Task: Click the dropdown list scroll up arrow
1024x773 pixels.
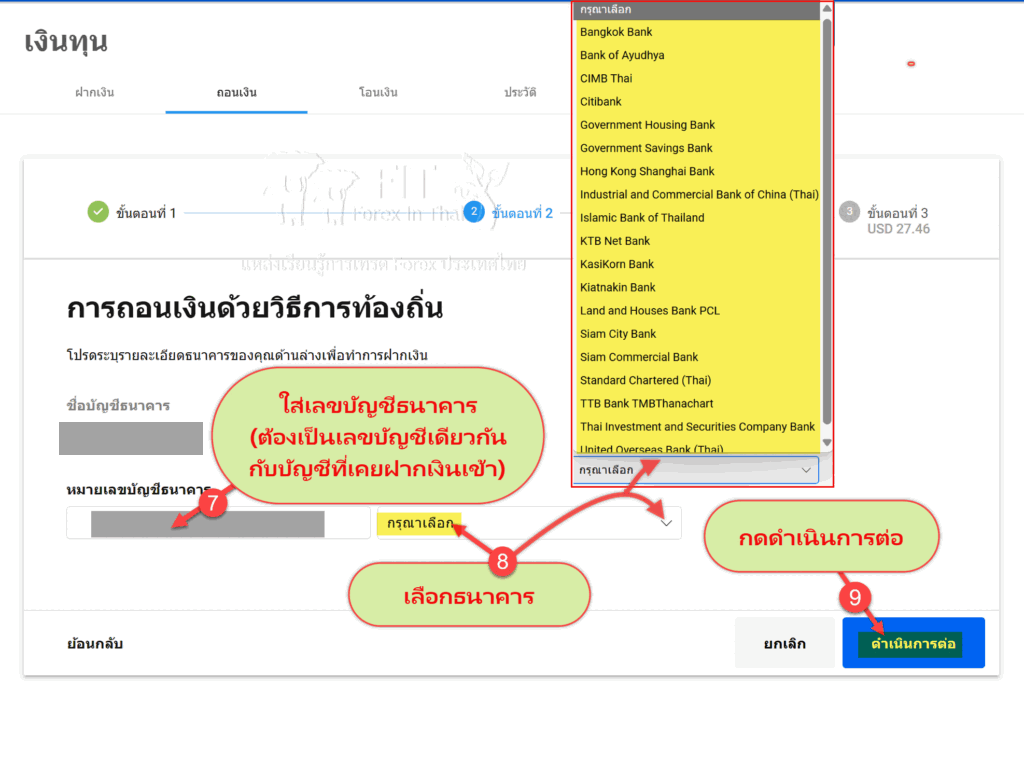Action: (x=826, y=9)
